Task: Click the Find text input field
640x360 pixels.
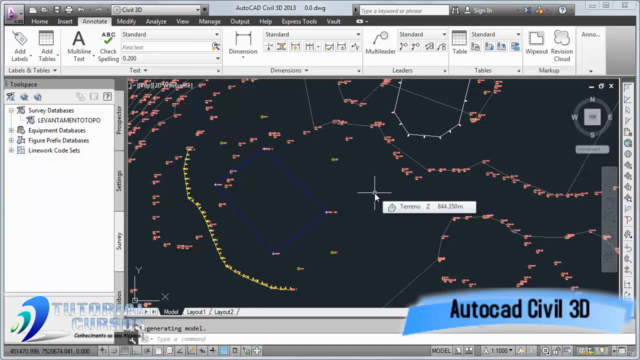Action: coord(166,47)
